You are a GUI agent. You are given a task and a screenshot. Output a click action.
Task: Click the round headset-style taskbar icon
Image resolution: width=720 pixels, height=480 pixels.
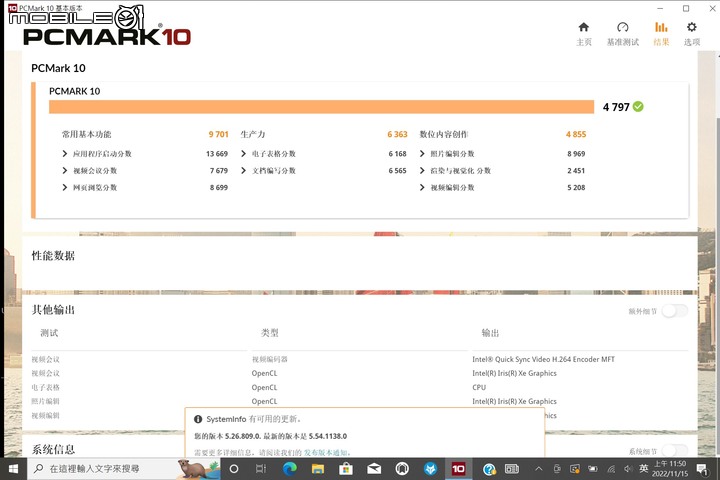coord(402,469)
